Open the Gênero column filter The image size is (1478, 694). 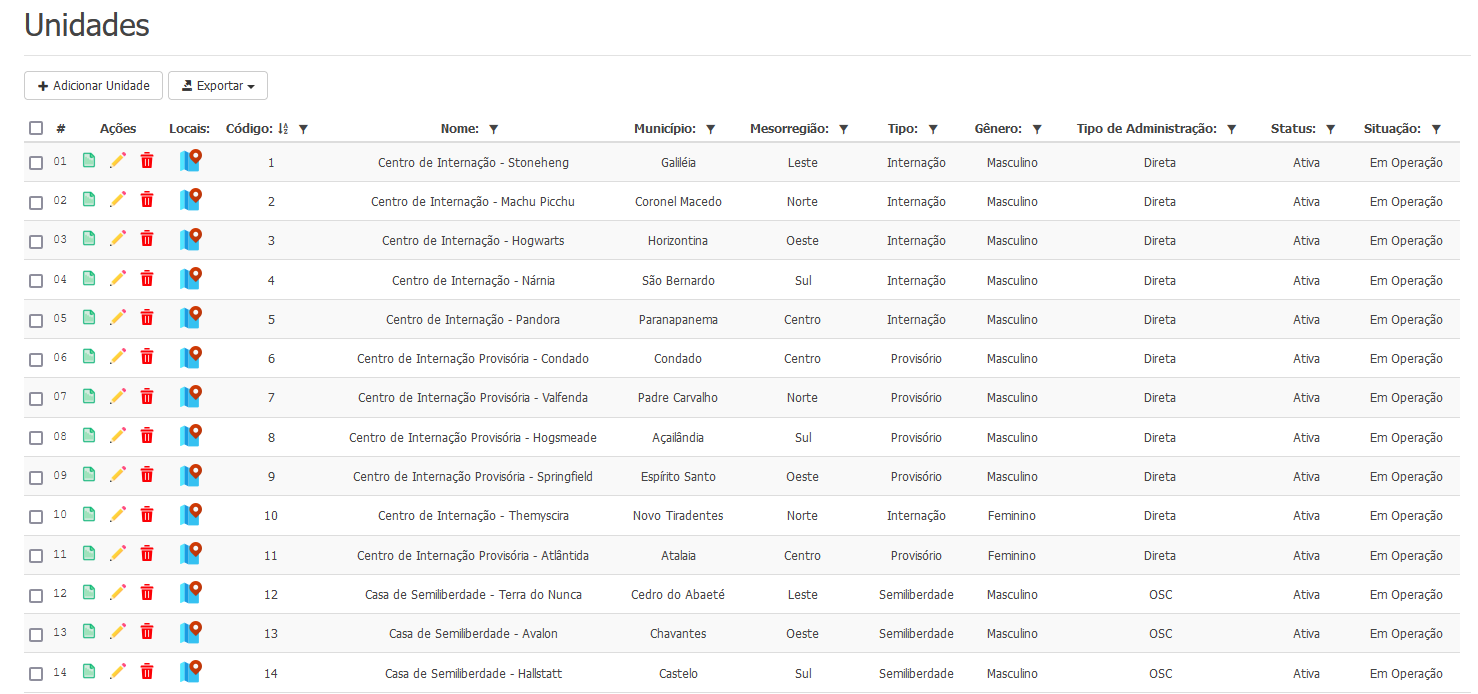pos(1037,129)
